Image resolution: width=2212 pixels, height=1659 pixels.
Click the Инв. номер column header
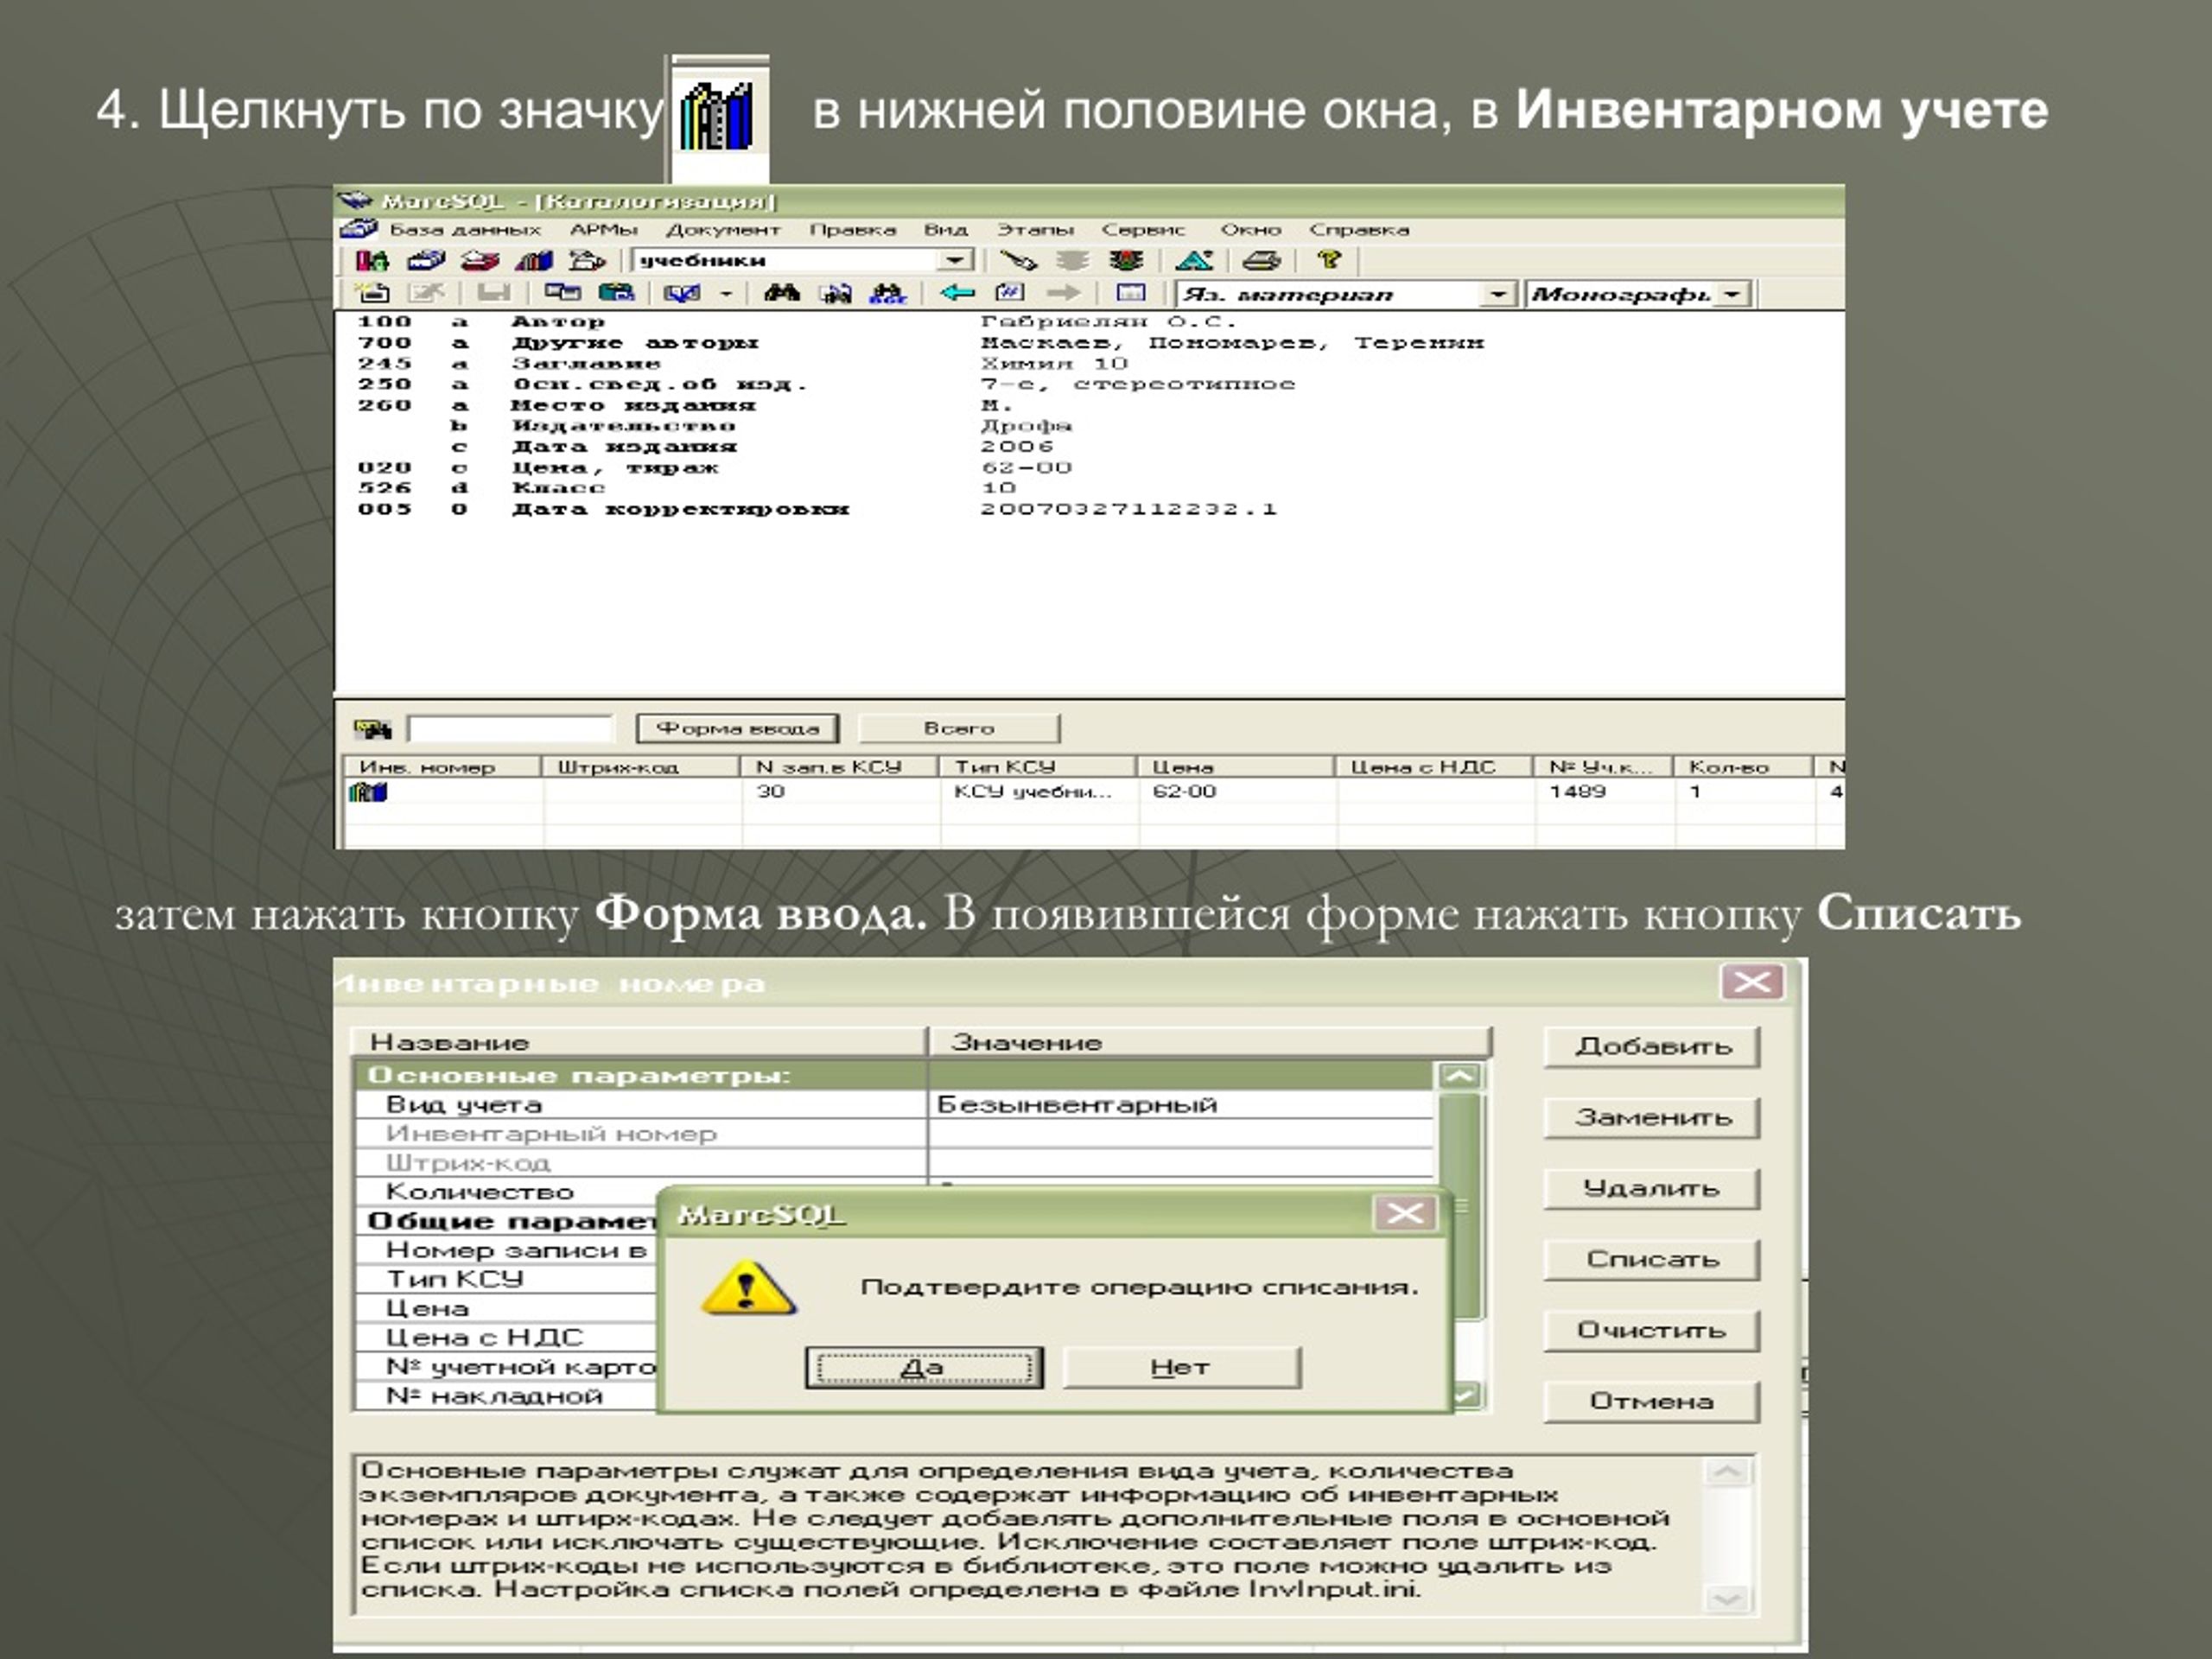tap(443, 767)
